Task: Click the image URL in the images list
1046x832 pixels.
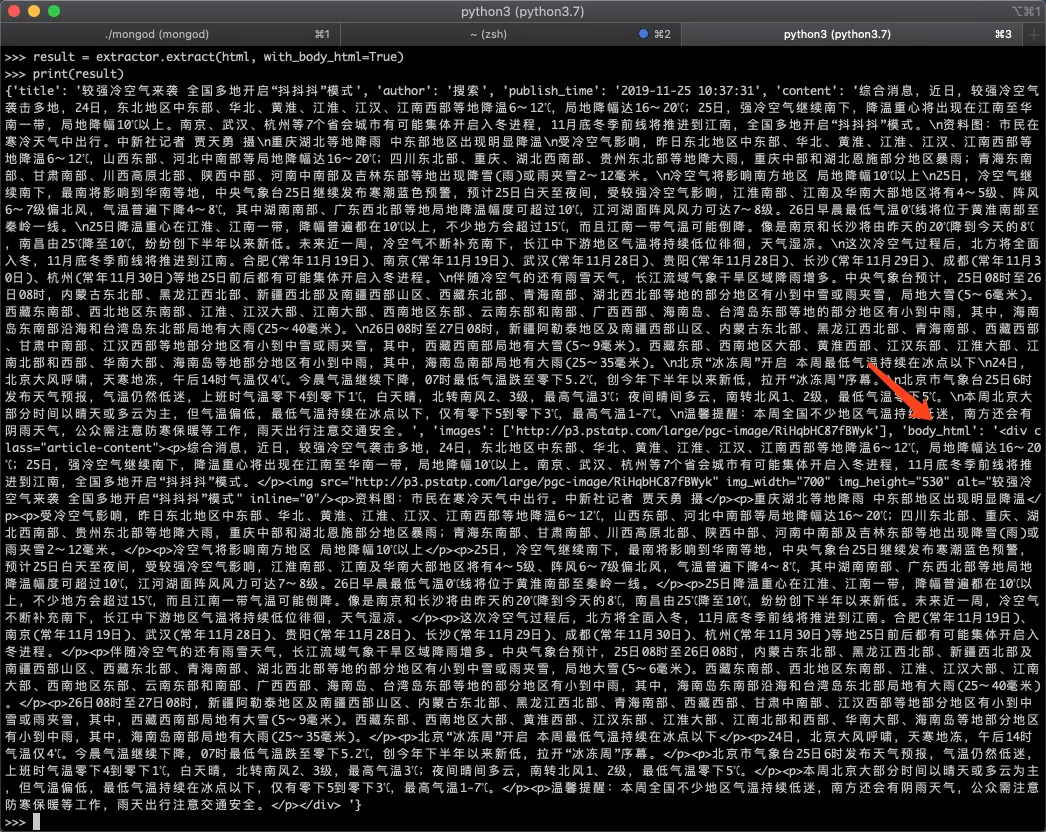Action: (x=696, y=431)
